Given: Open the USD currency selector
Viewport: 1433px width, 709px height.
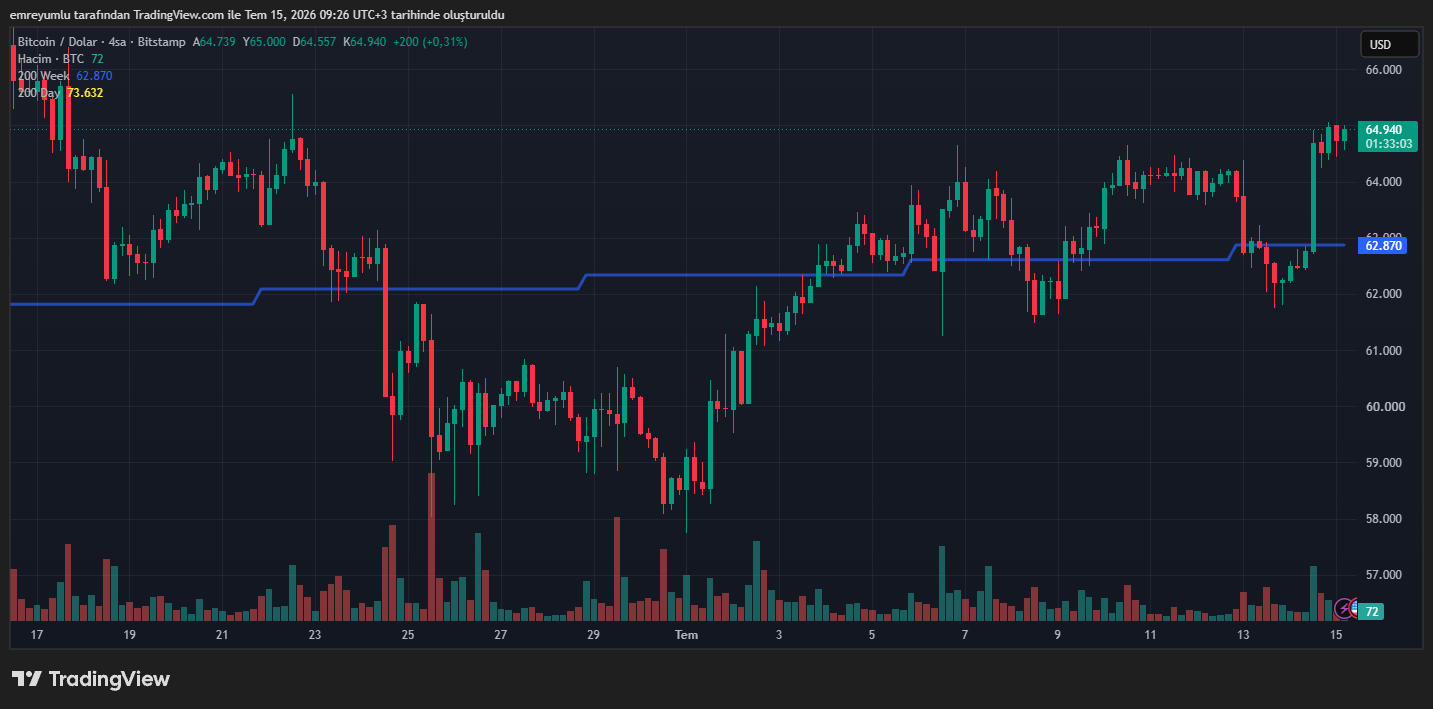Looking at the screenshot, I should [1389, 44].
